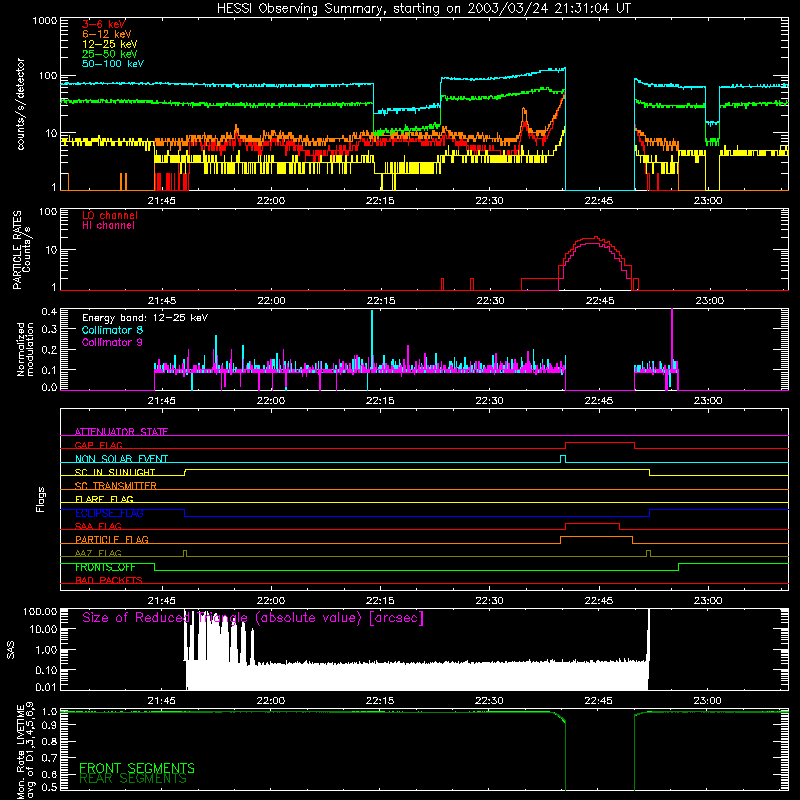The image size is (800, 800).
Task: Select the 6-12 keV legend label
Action: point(107,34)
